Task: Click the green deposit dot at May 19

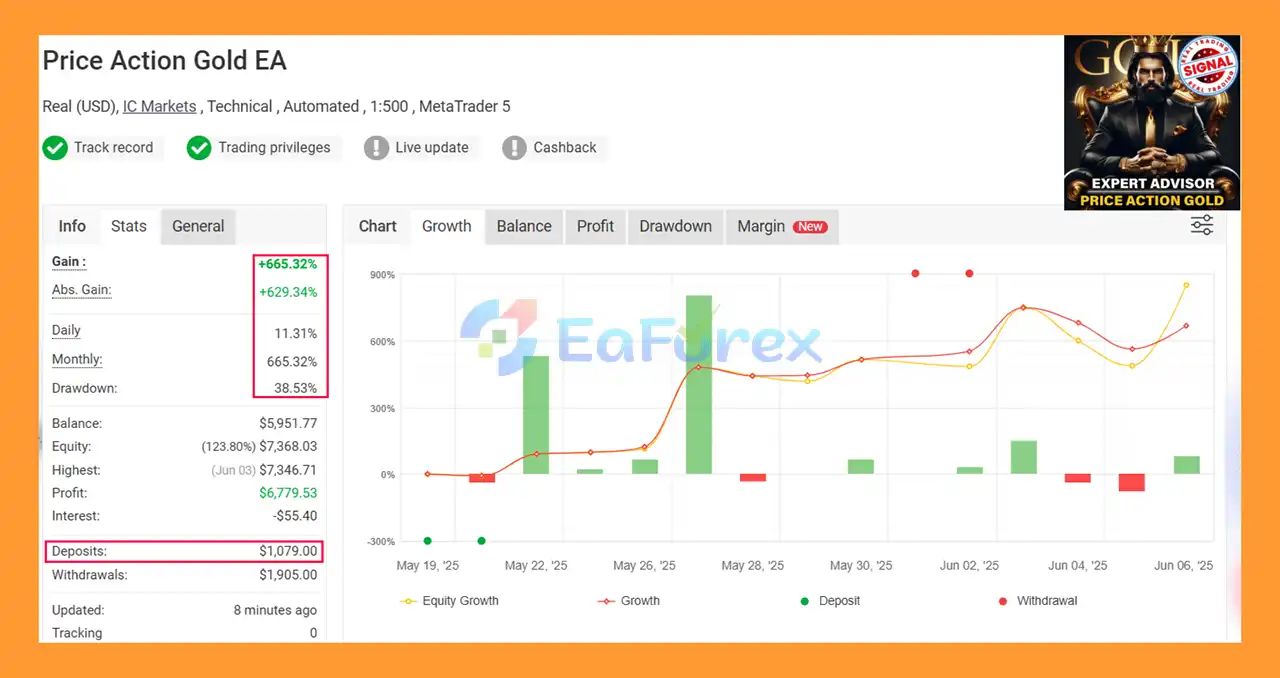Action: point(428,541)
